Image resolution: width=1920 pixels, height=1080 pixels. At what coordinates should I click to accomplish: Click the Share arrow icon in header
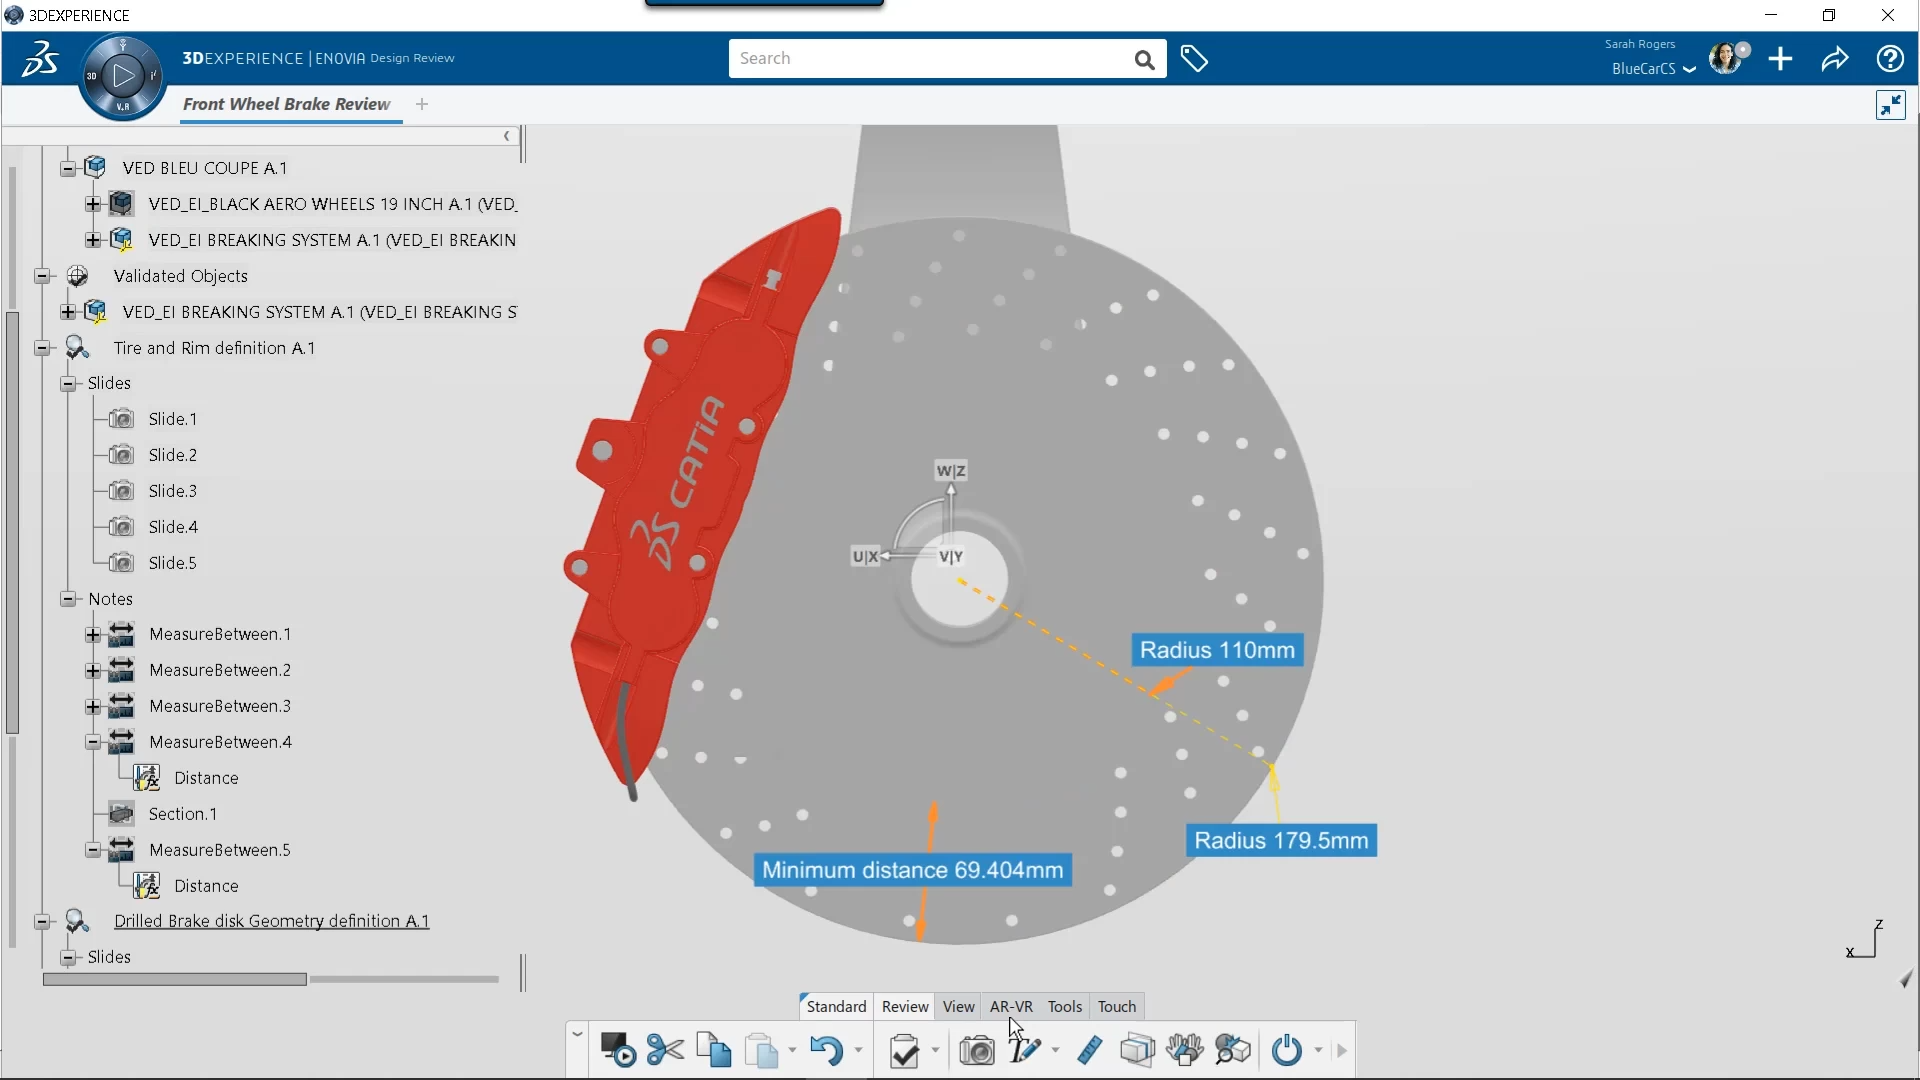(1835, 59)
